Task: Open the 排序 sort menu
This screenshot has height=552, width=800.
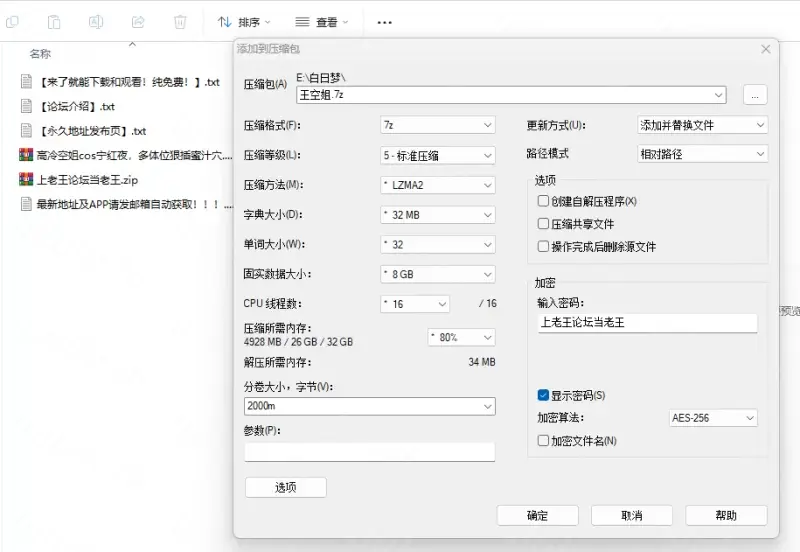Action: 244,21
